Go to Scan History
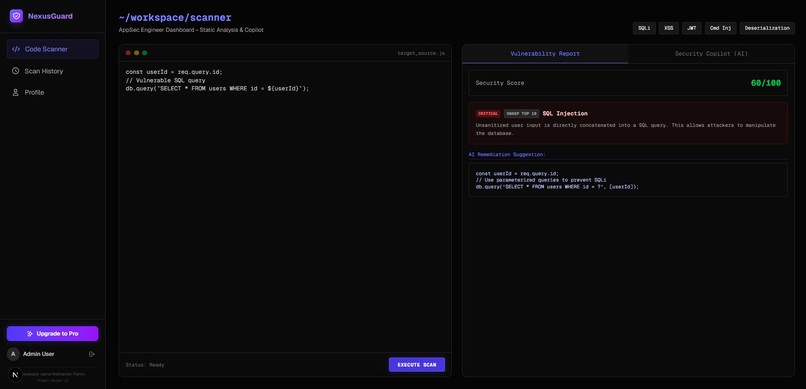This screenshot has width=806, height=389. click(x=52, y=71)
